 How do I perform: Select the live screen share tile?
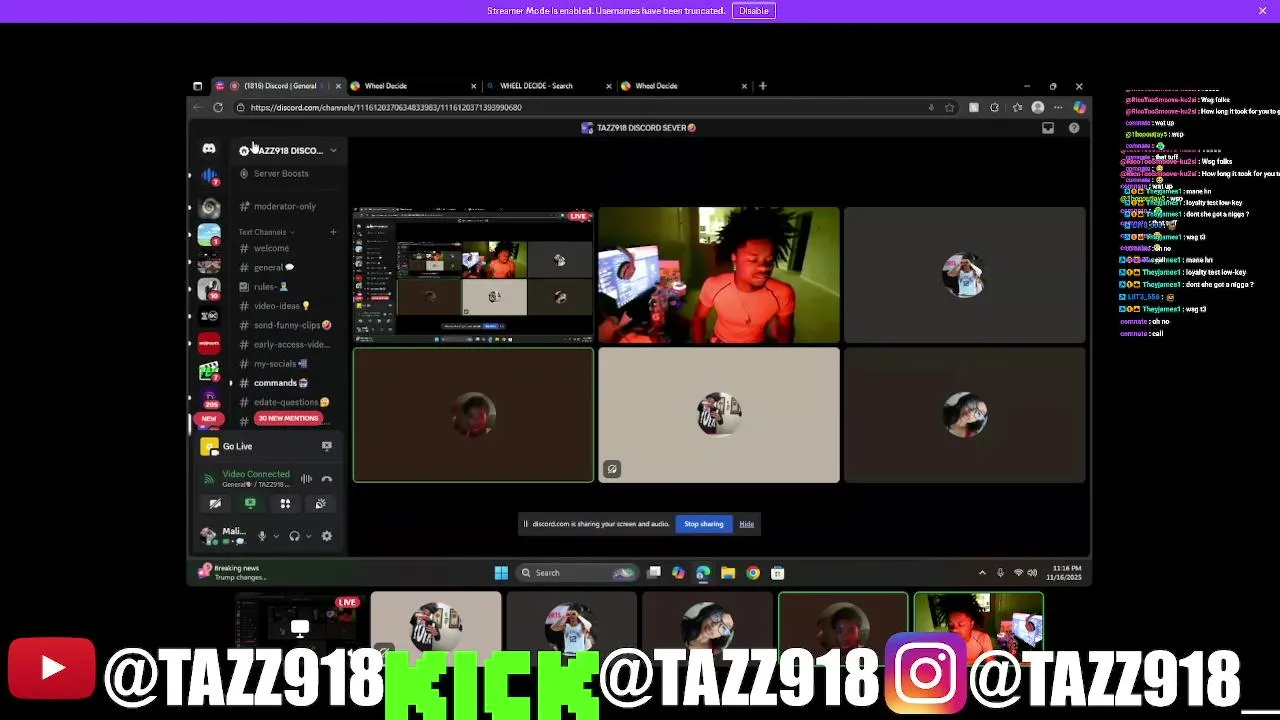pyautogui.click(x=473, y=275)
